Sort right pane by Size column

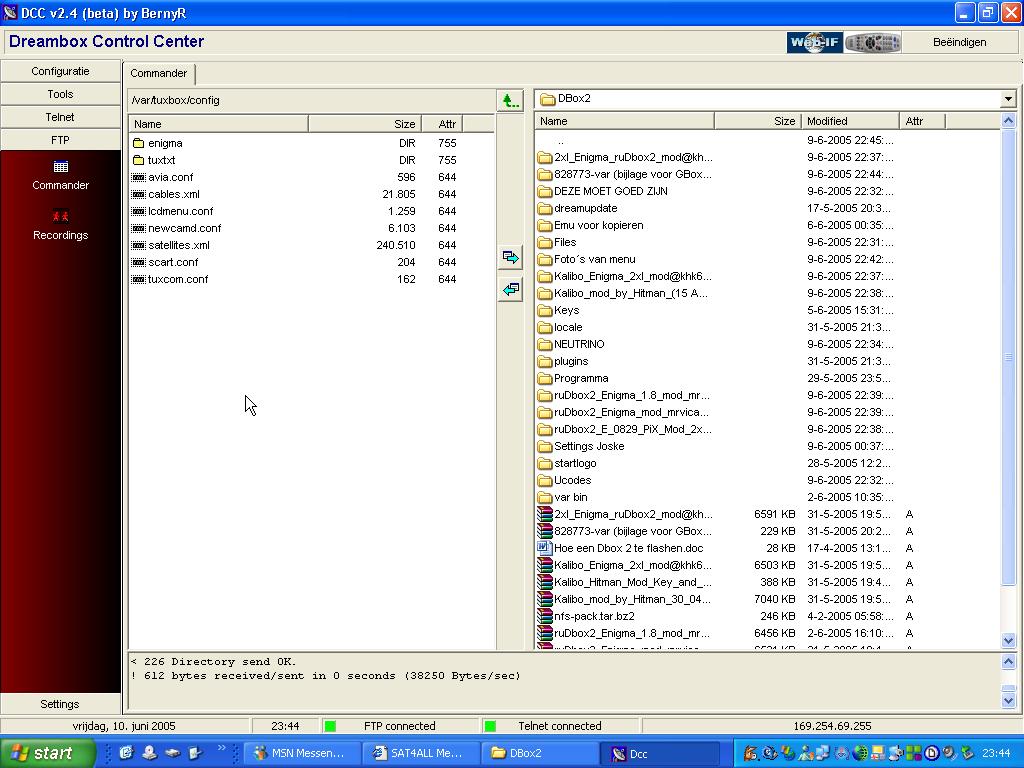pyautogui.click(x=758, y=121)
